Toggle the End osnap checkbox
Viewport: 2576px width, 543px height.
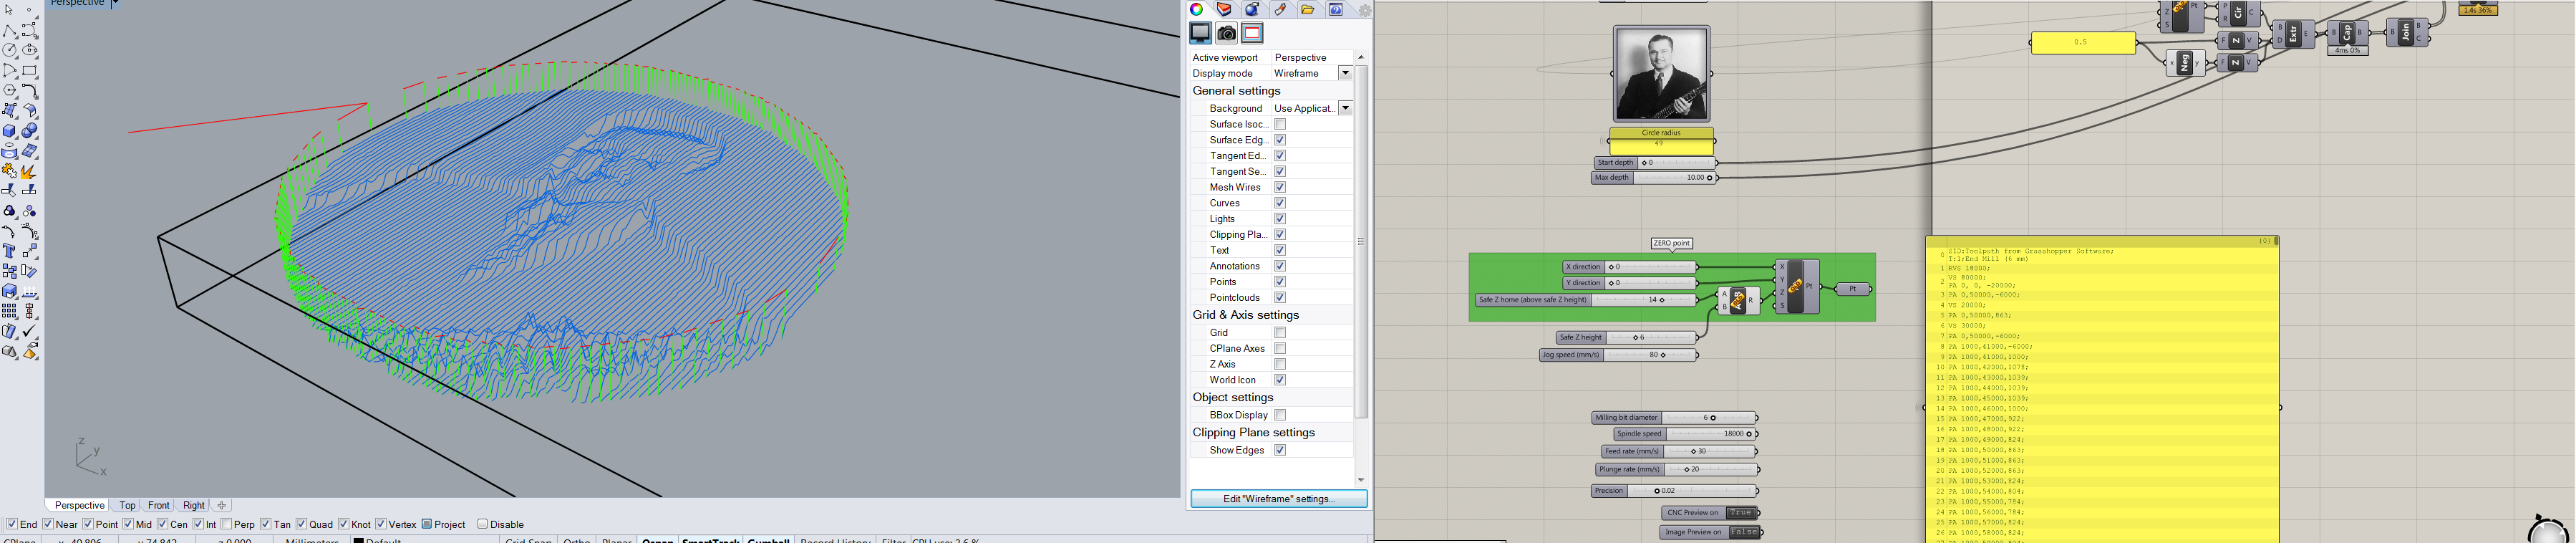[12, 524]
